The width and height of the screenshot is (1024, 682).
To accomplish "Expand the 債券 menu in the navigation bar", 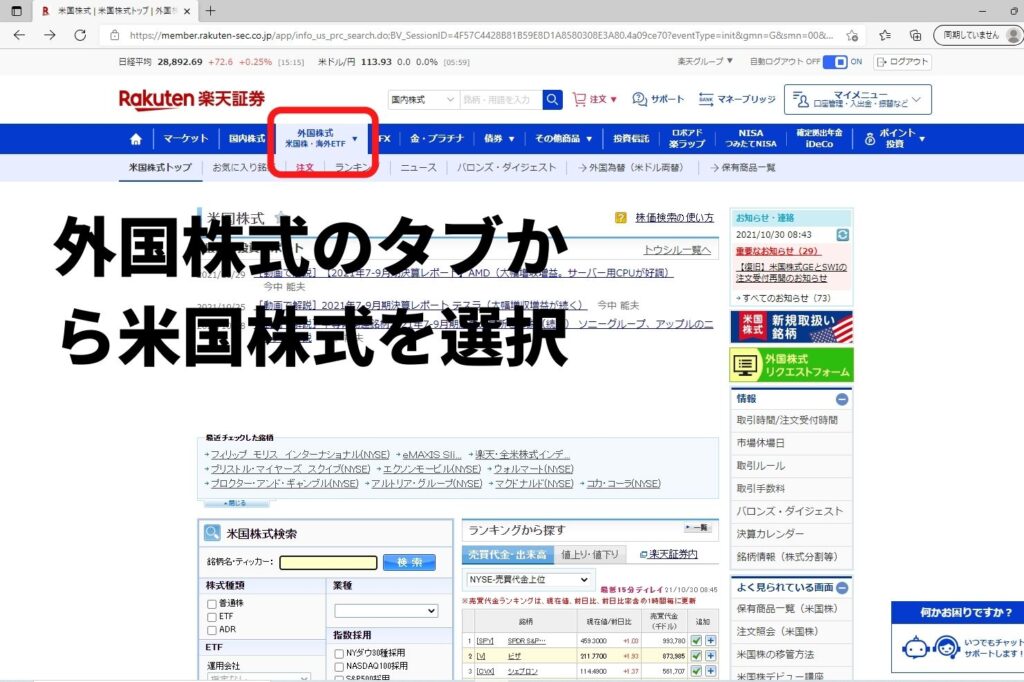I will pos(499,138).
